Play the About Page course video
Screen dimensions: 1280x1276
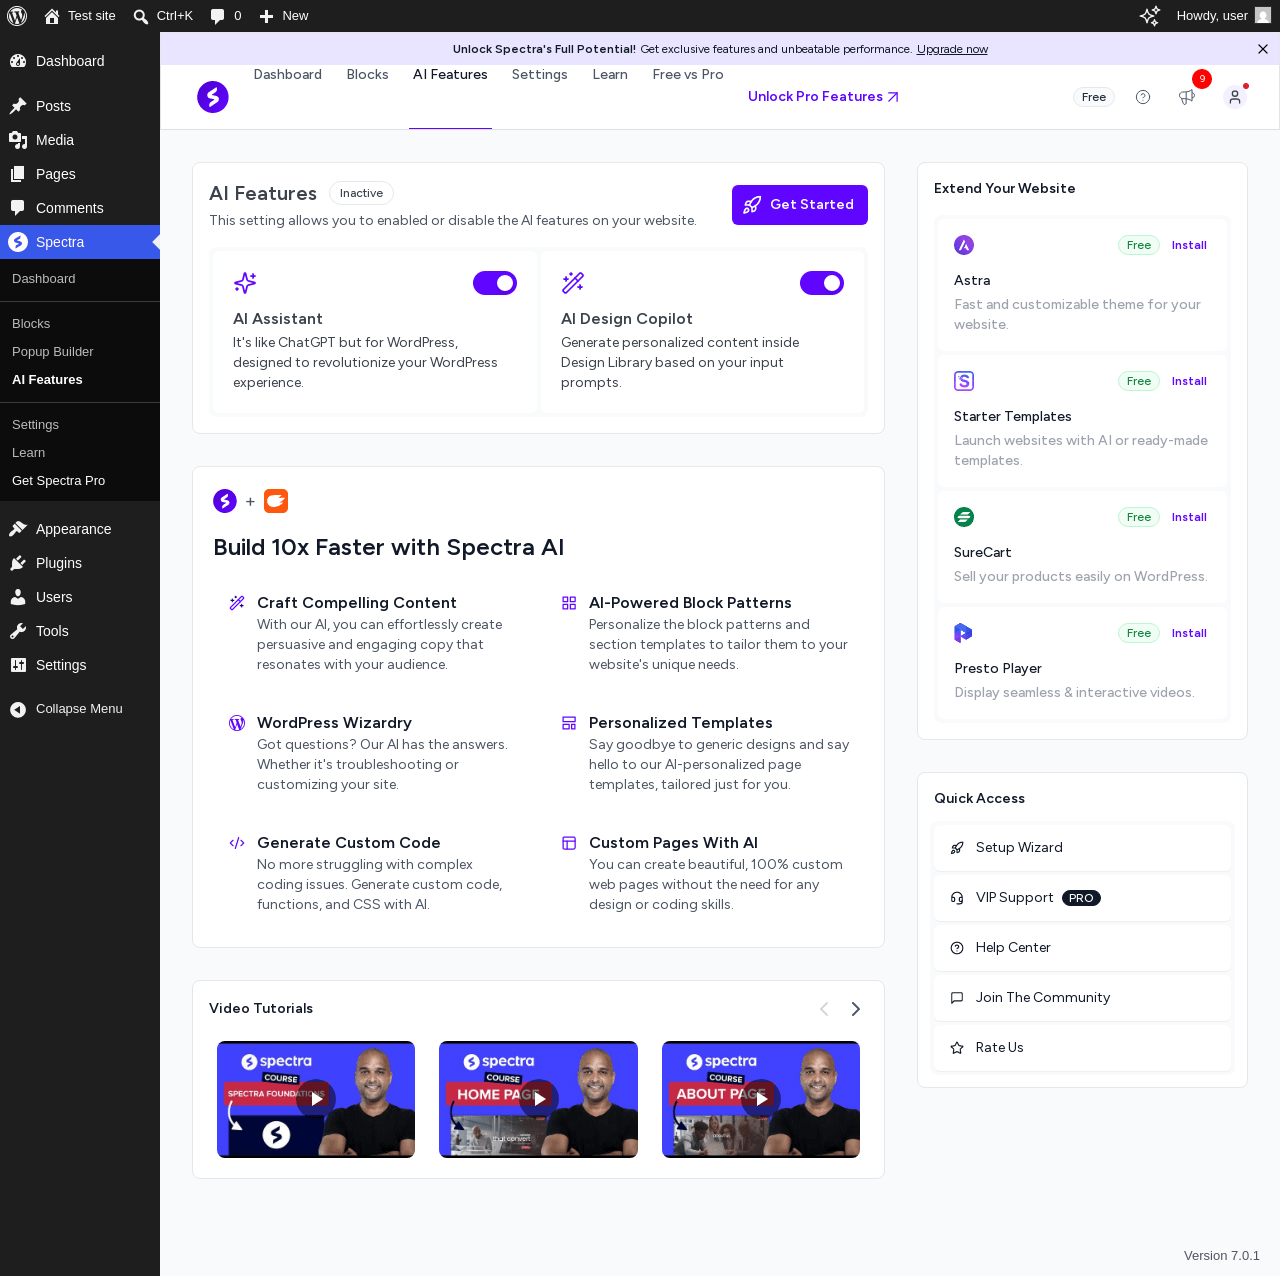[761, 1099]
